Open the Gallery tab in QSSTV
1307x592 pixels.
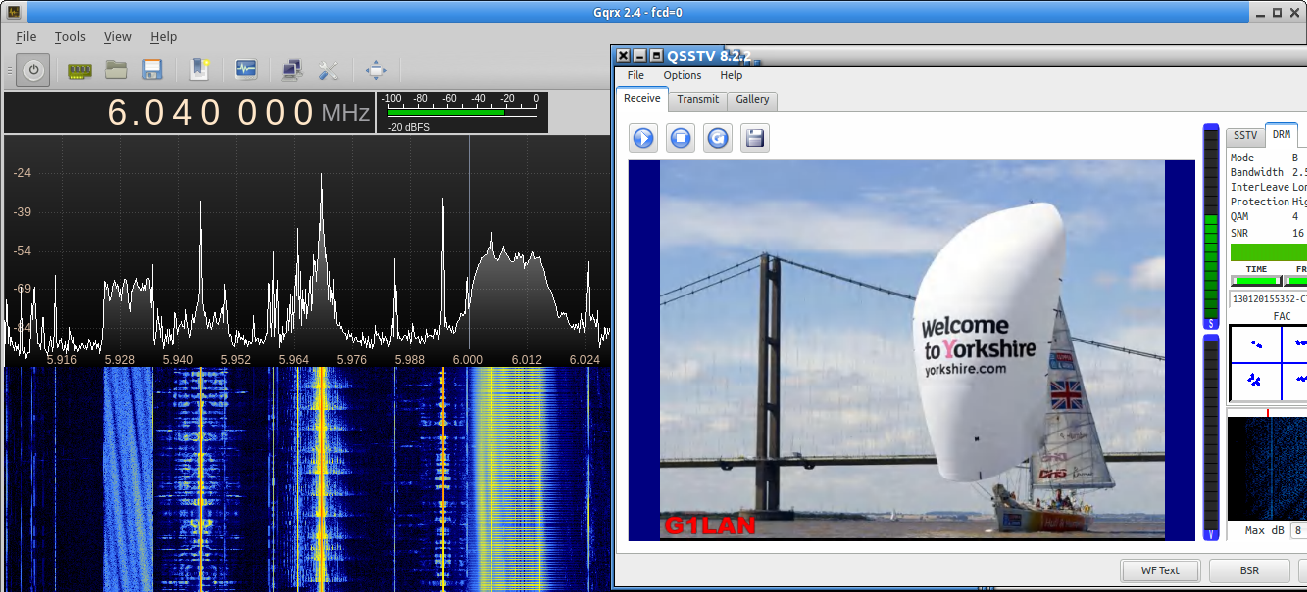tap(752, 100)
